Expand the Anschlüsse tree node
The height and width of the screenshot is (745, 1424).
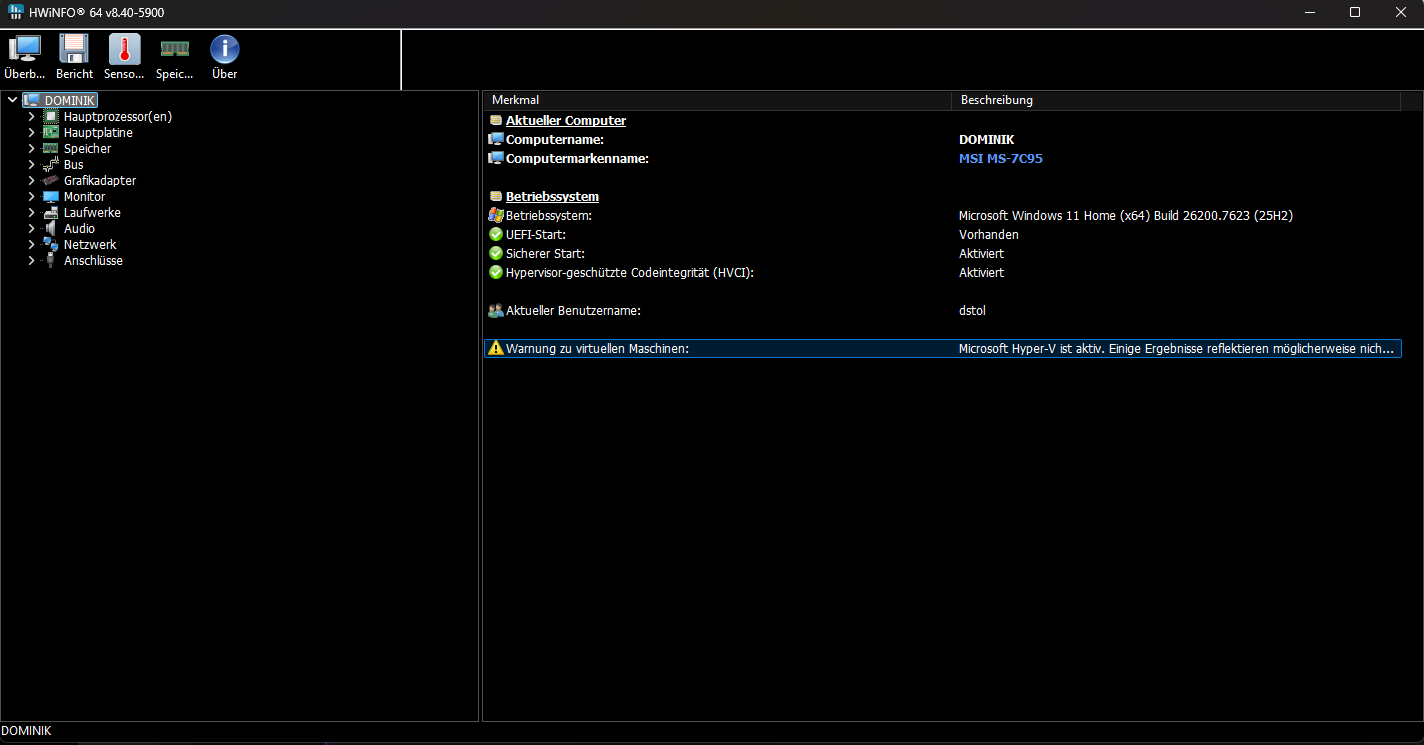tap(31, 261)
